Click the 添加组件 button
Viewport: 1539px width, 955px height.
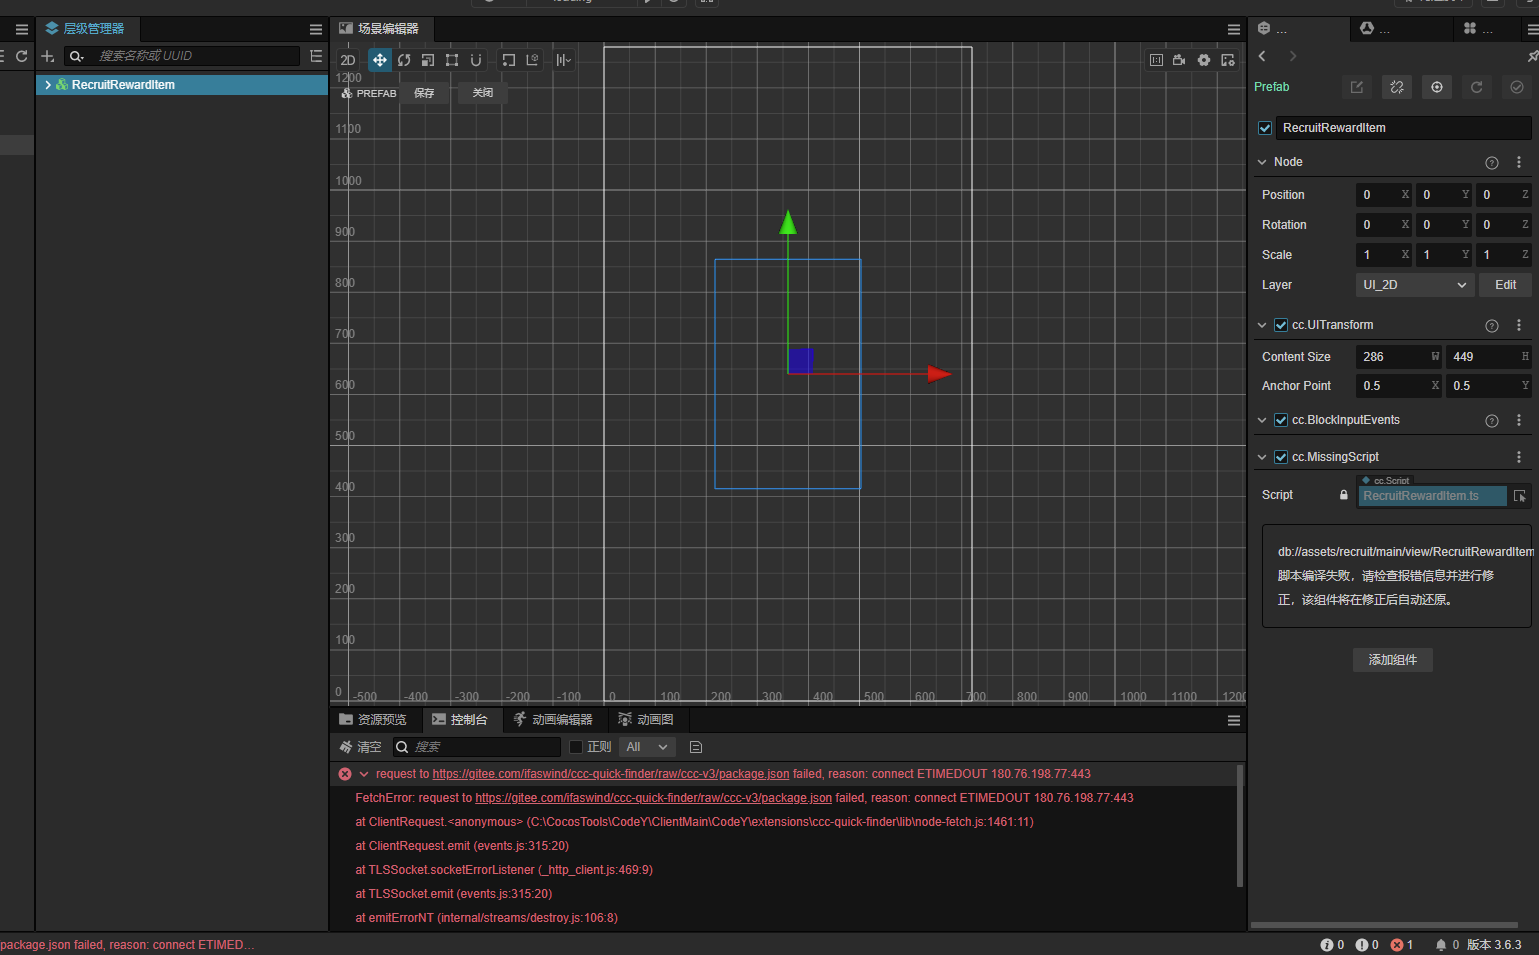click(1393, 660)
